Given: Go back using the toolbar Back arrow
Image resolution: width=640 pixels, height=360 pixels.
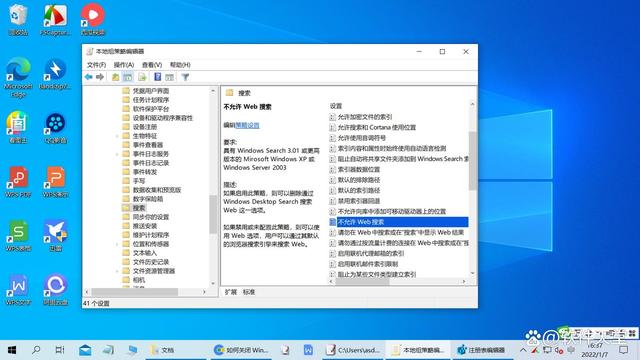Looking at the screenshot, I should click(x=89, y=77).
